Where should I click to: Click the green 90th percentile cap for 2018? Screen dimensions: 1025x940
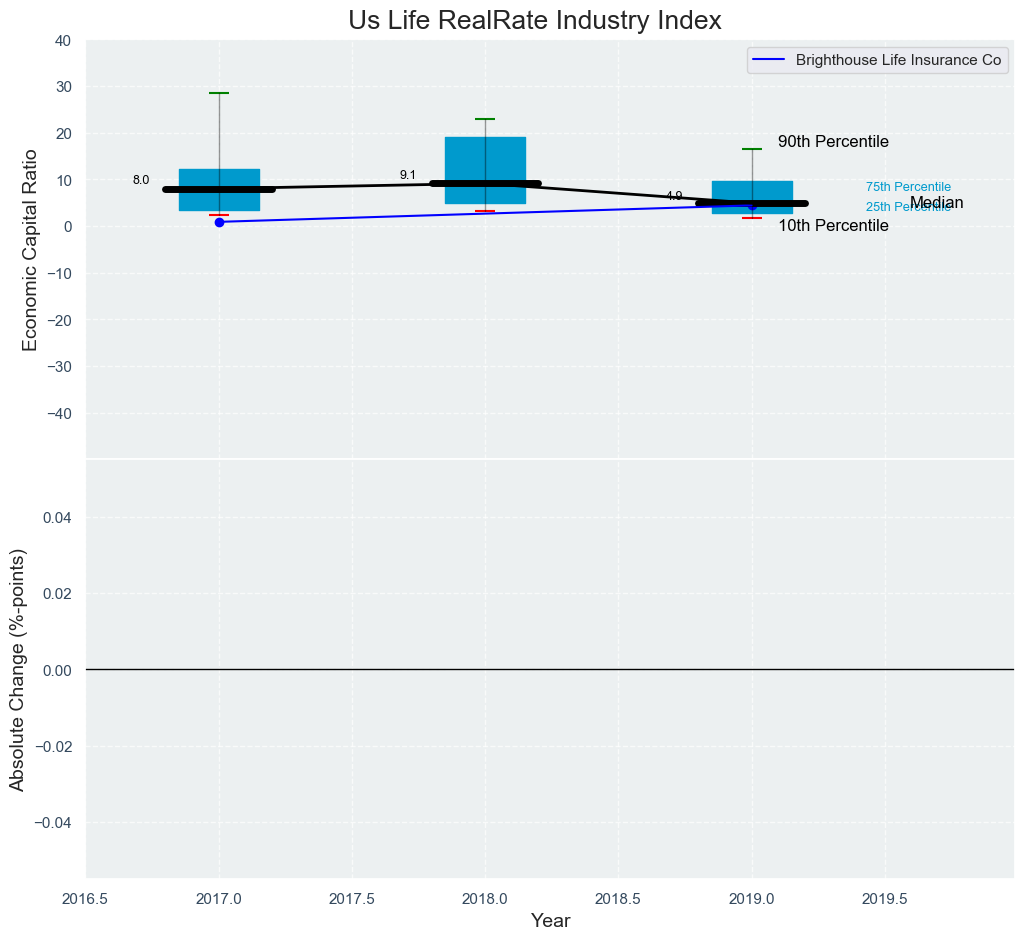pyautogui.click(x=485, y=119)
